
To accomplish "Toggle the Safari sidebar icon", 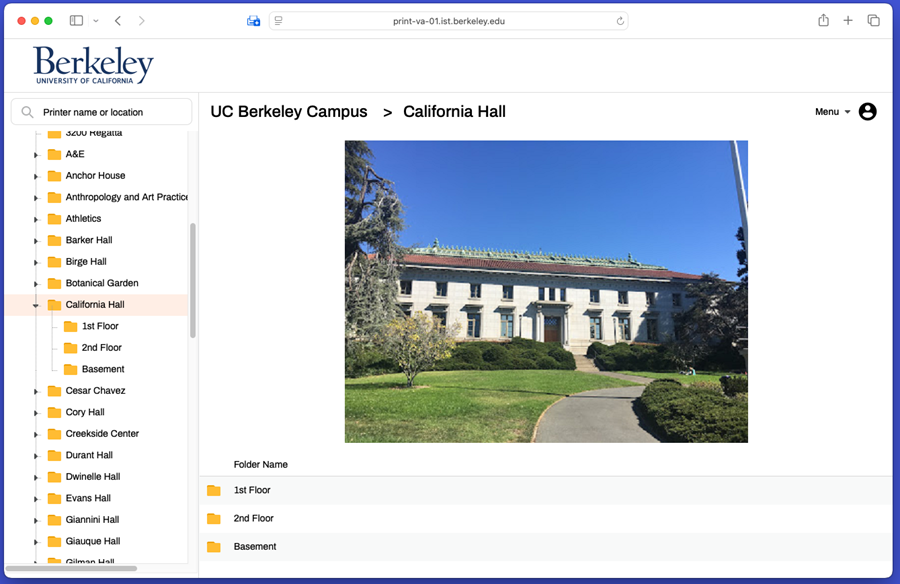I will [76, 21].
